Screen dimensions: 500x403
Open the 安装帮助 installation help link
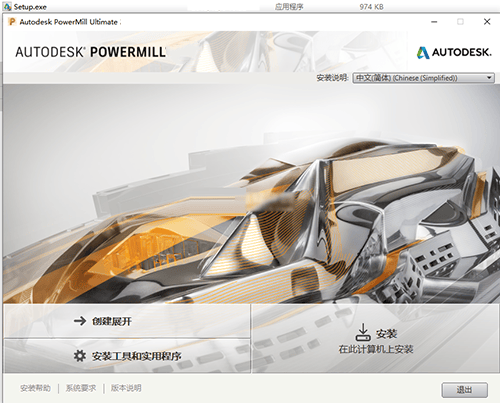35,388
